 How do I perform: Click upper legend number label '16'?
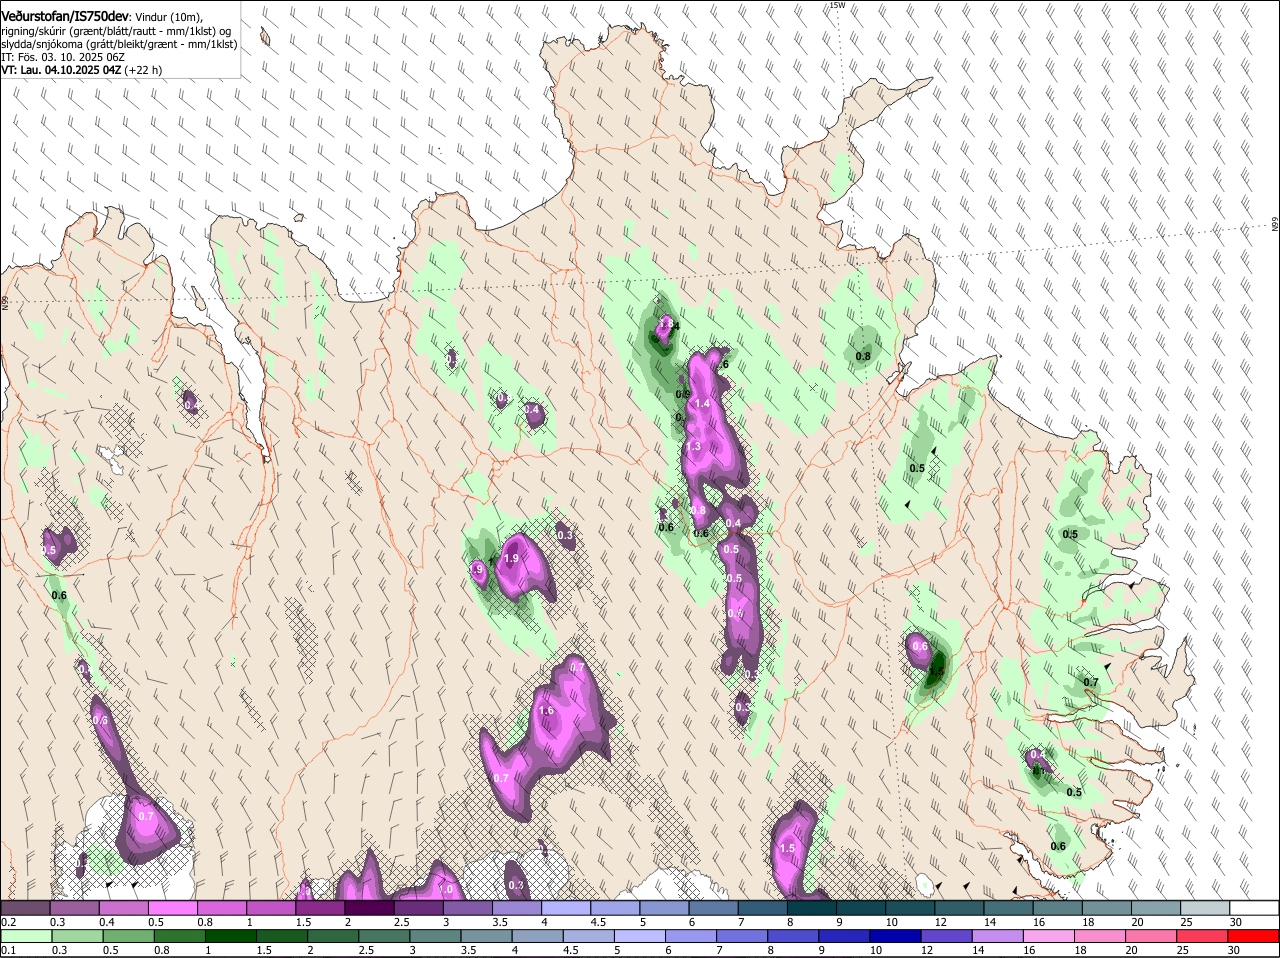(1039, 922)
